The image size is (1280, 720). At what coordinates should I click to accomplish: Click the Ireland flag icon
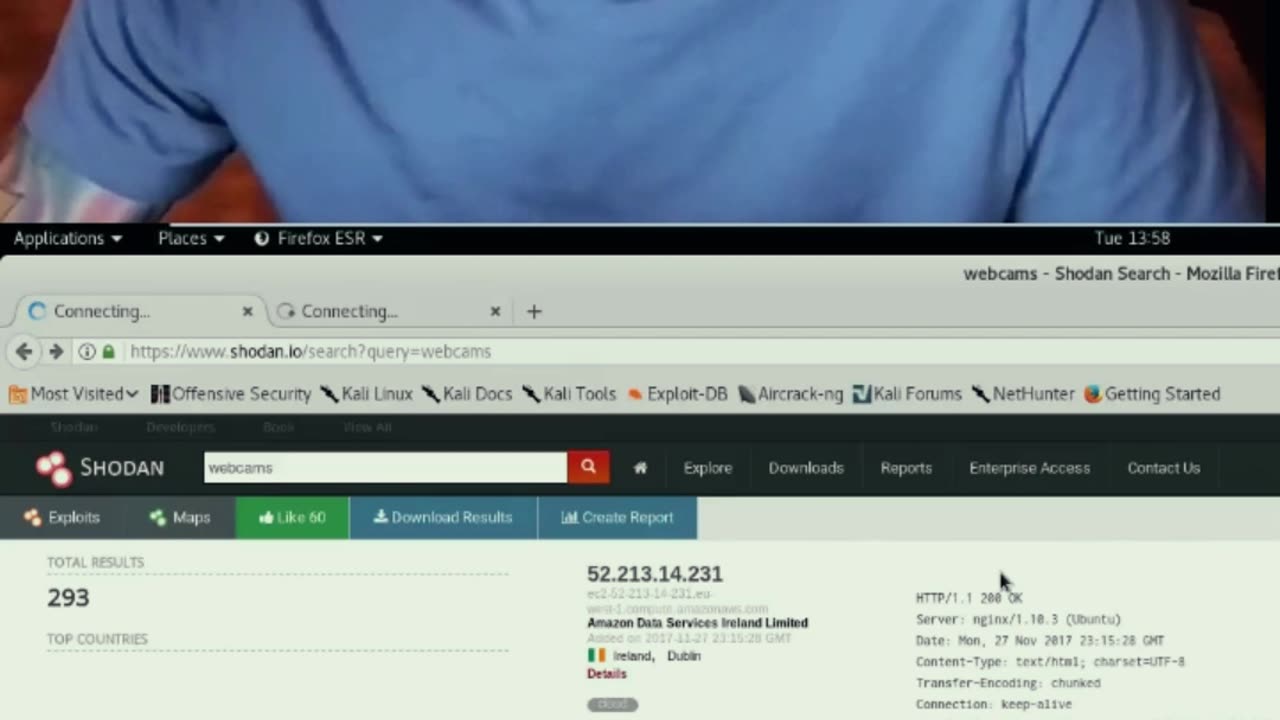(x=596, y=656)
